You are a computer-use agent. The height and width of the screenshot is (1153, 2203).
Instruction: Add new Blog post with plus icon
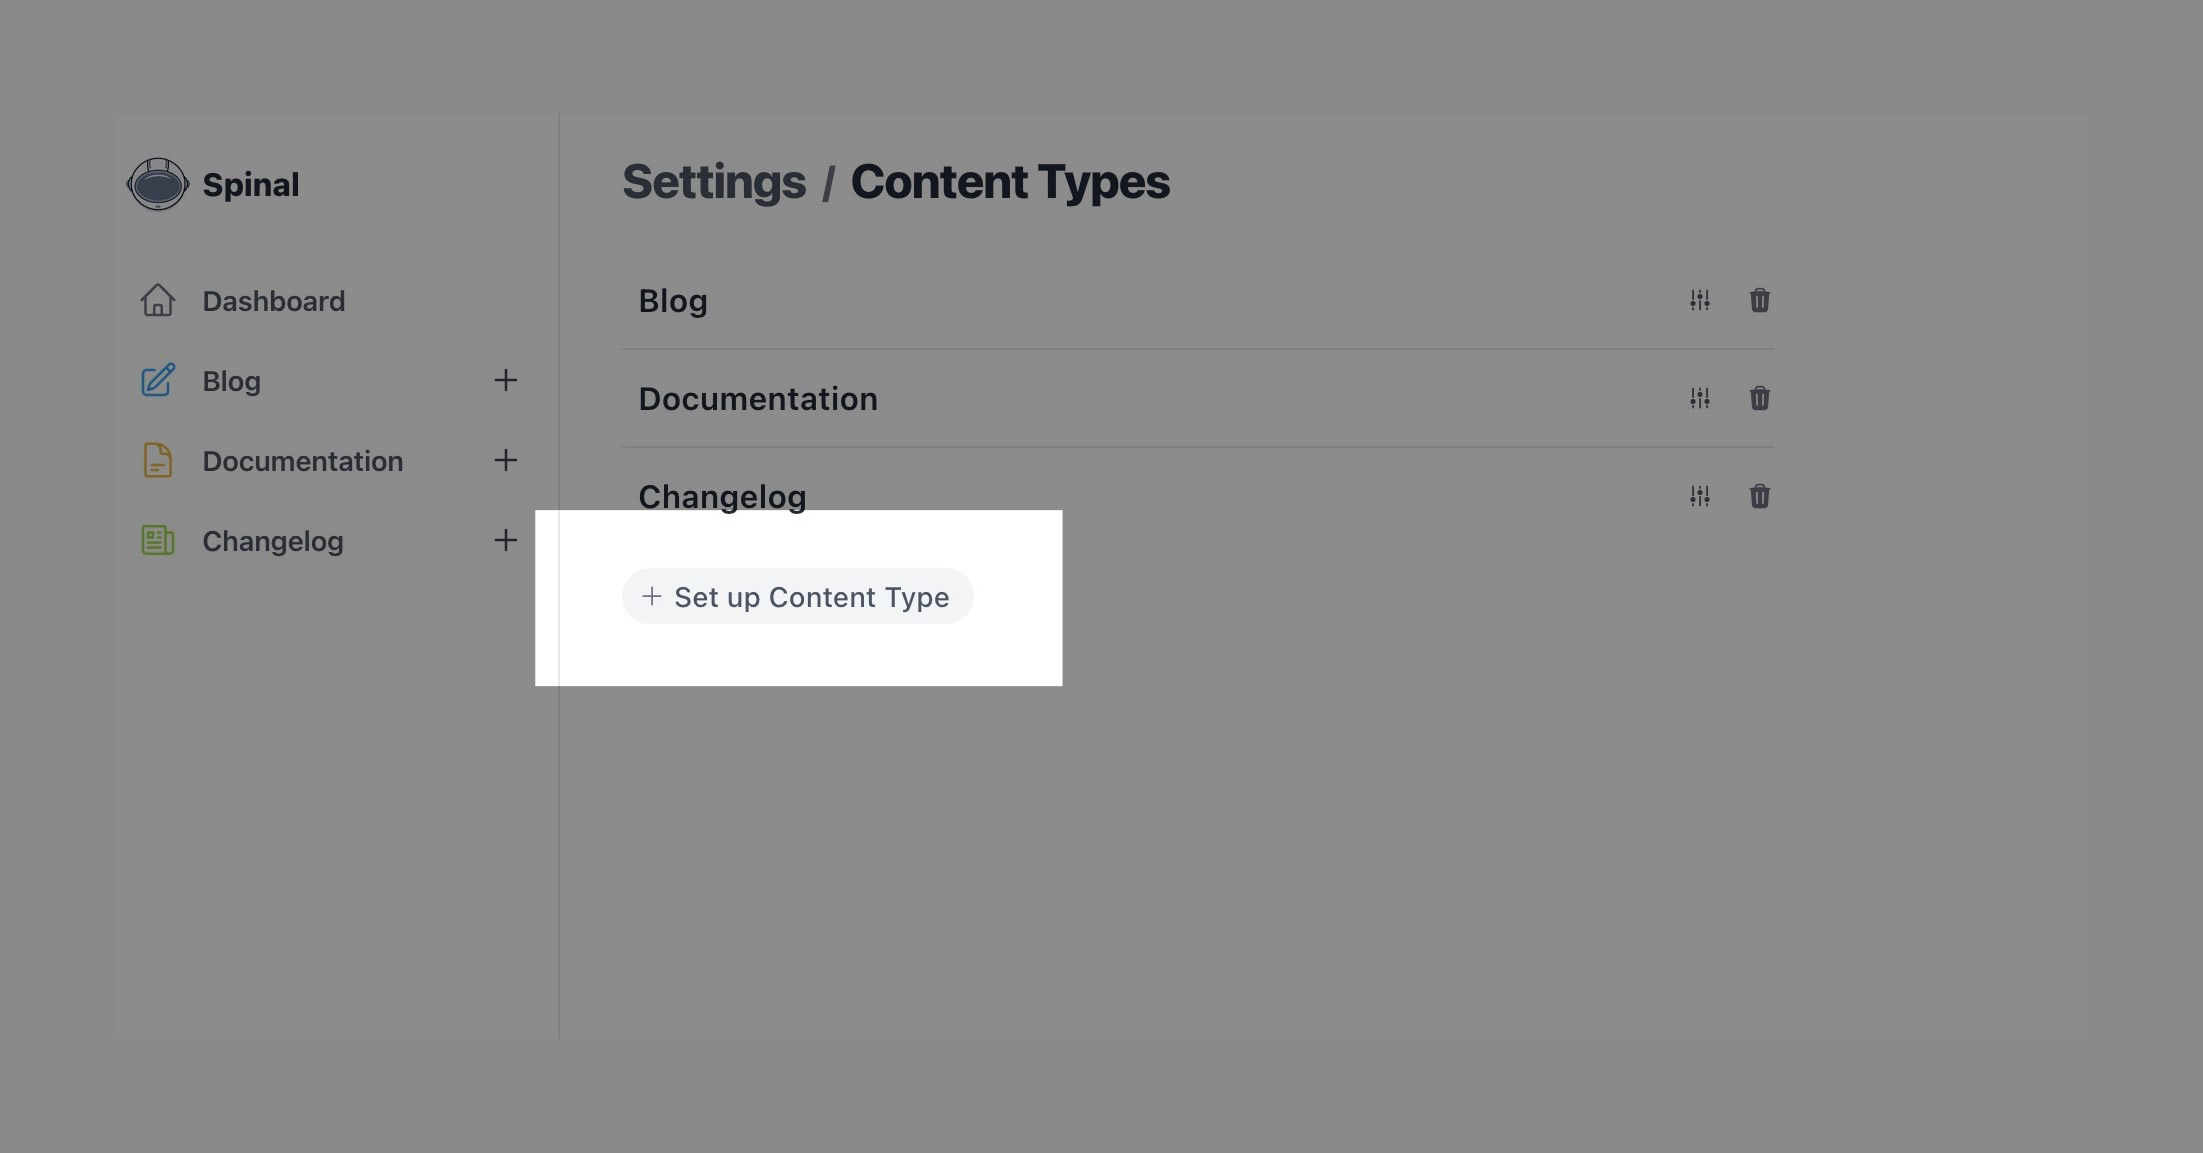point(505,380)
